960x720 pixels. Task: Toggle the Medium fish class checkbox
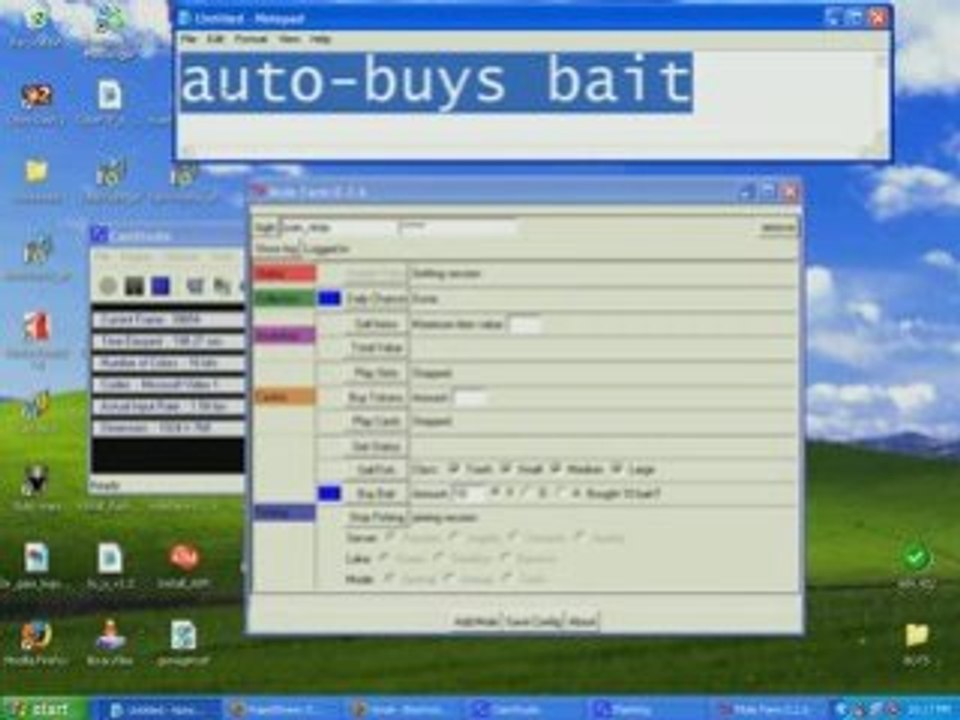(555, 469)
